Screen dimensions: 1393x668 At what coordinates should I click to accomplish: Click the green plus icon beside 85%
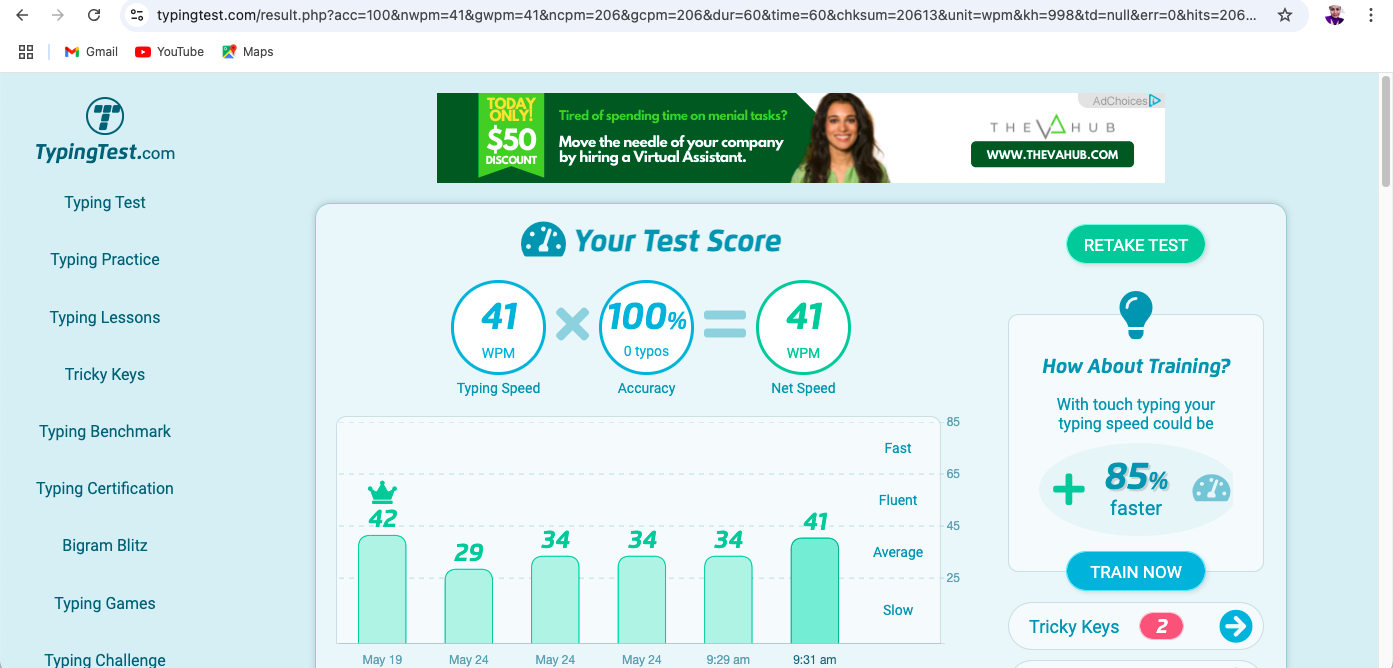pos(1069,489)
